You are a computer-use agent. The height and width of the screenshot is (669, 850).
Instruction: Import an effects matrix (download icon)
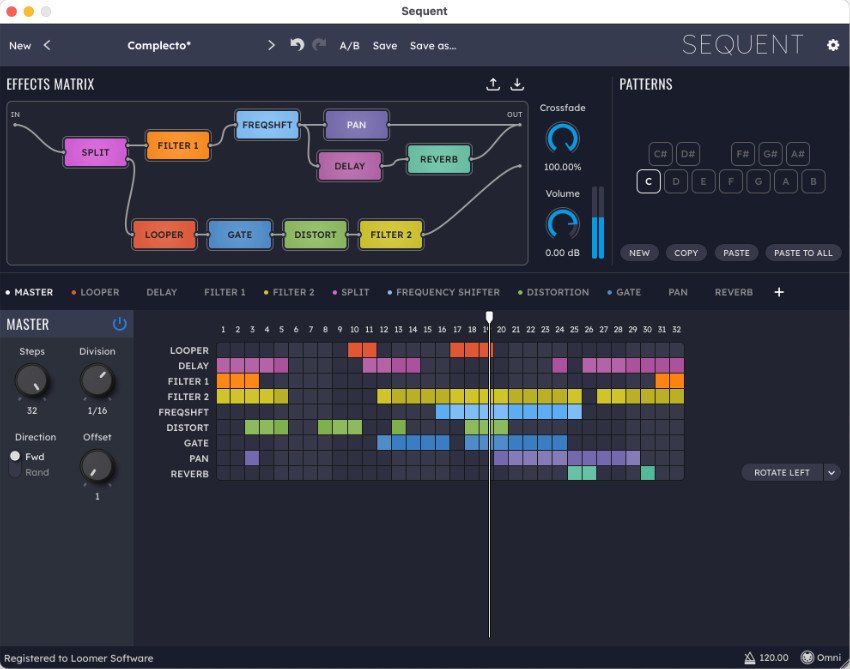coord(517,84)
